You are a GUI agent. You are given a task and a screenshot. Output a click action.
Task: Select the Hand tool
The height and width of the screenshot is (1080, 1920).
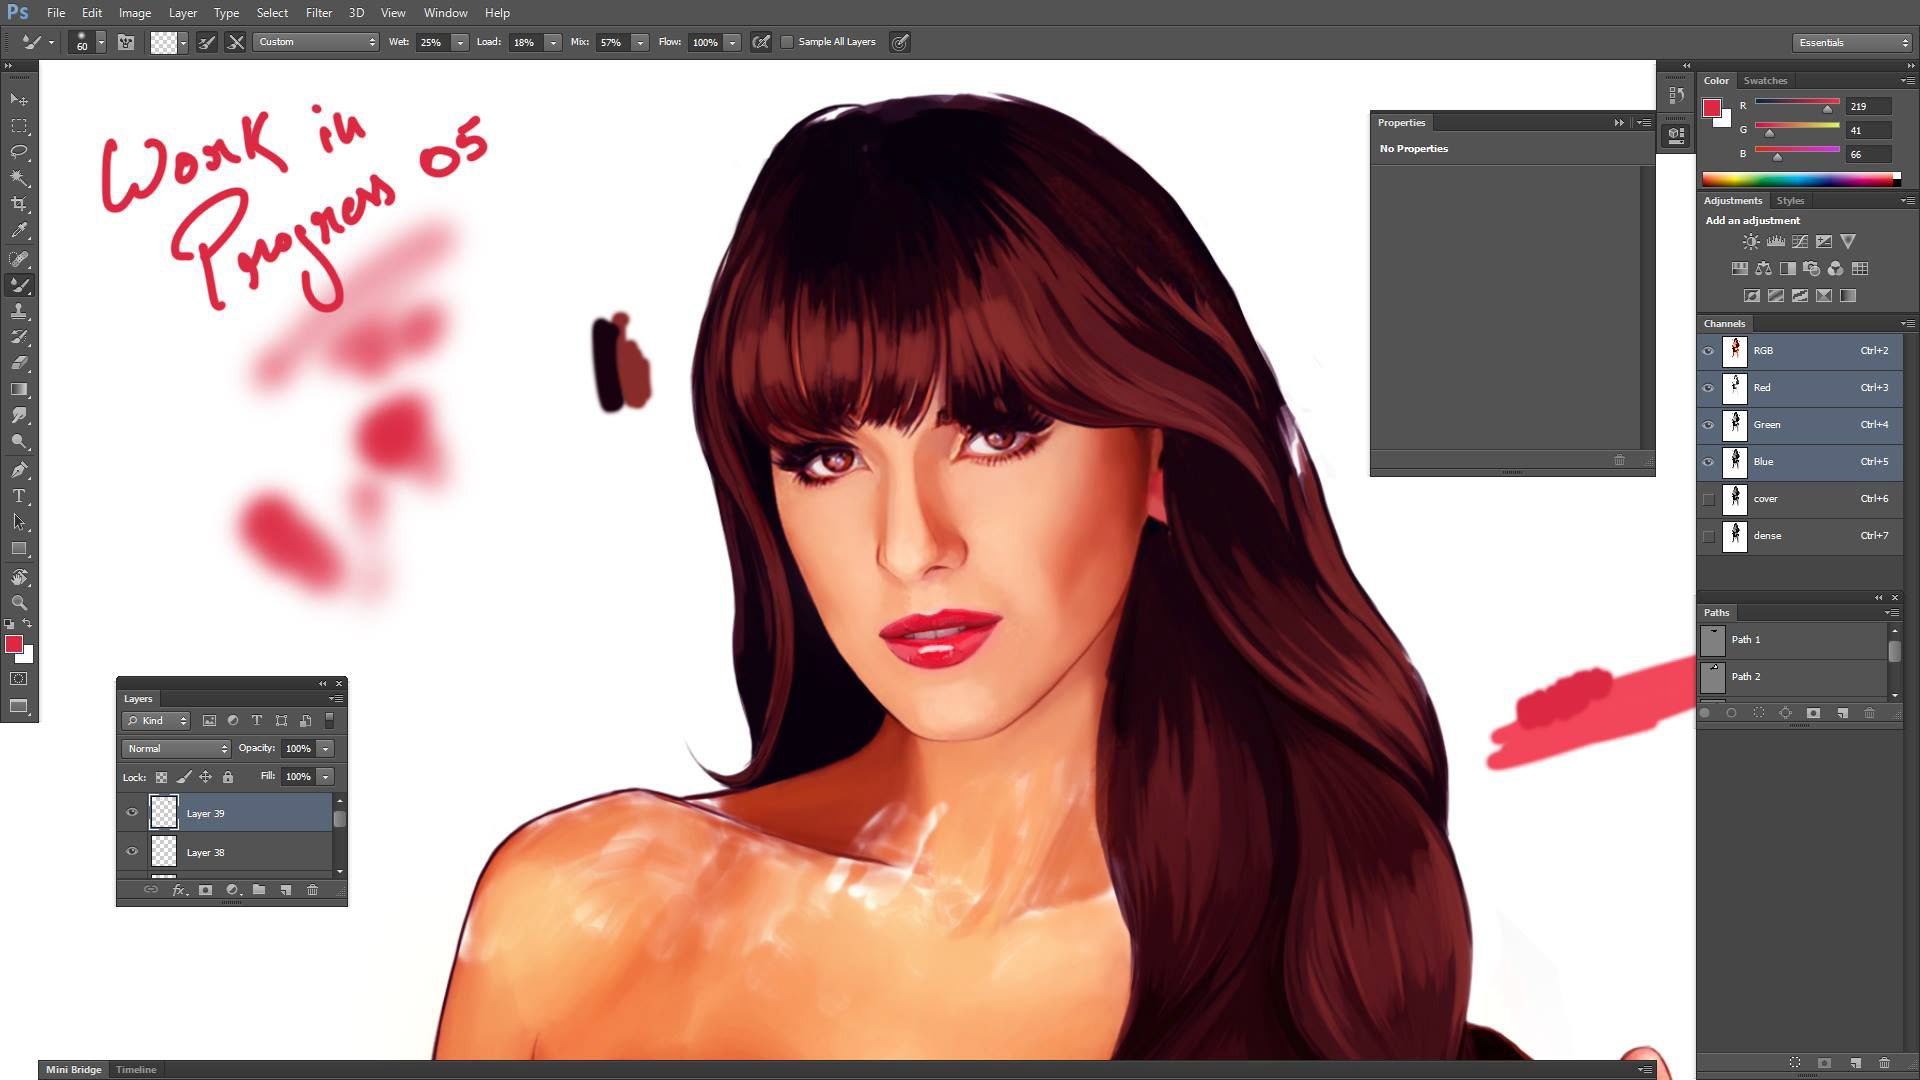[x=19, y=577]
